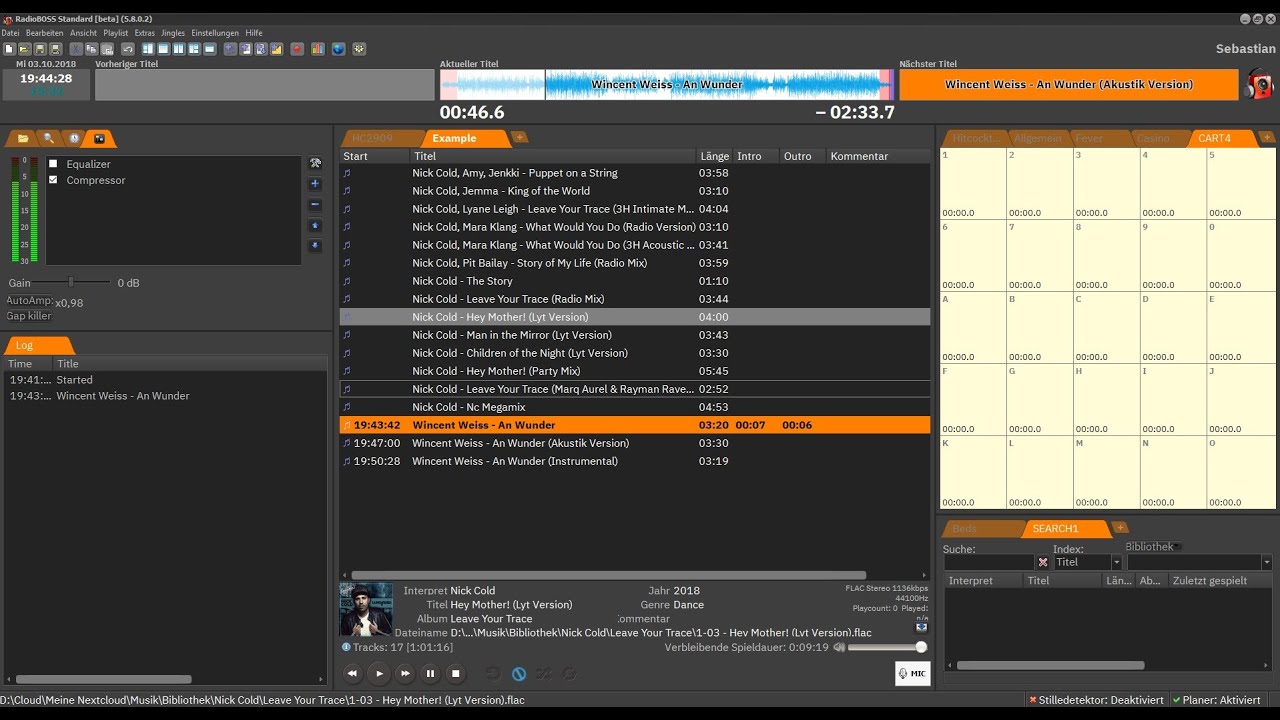The image size is (1280, 720).
Task: Open the Datei menu
Action: (10, 33)
